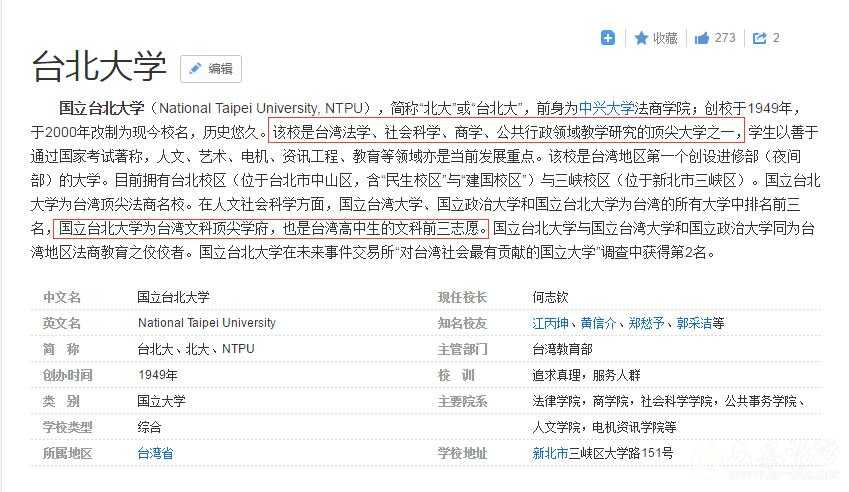Click the share count number 2

click(x=776, y=38)
